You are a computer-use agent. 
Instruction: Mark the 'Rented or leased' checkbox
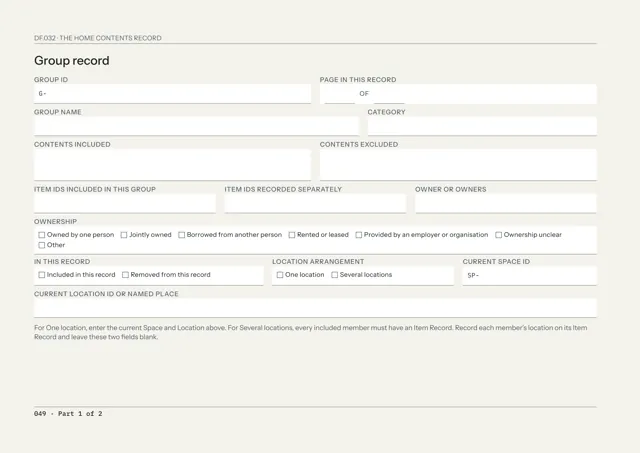(x=292, y=235)
